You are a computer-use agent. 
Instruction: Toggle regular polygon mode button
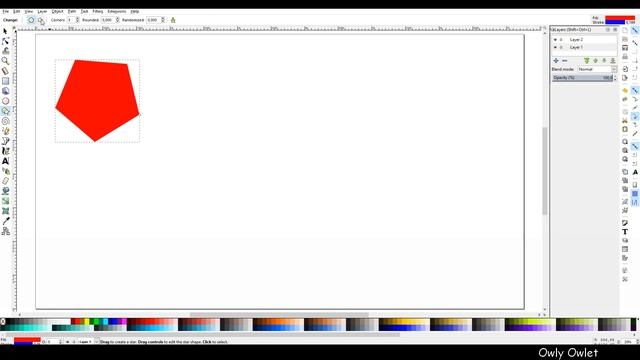pyautogui.click(x=31, y=20)
